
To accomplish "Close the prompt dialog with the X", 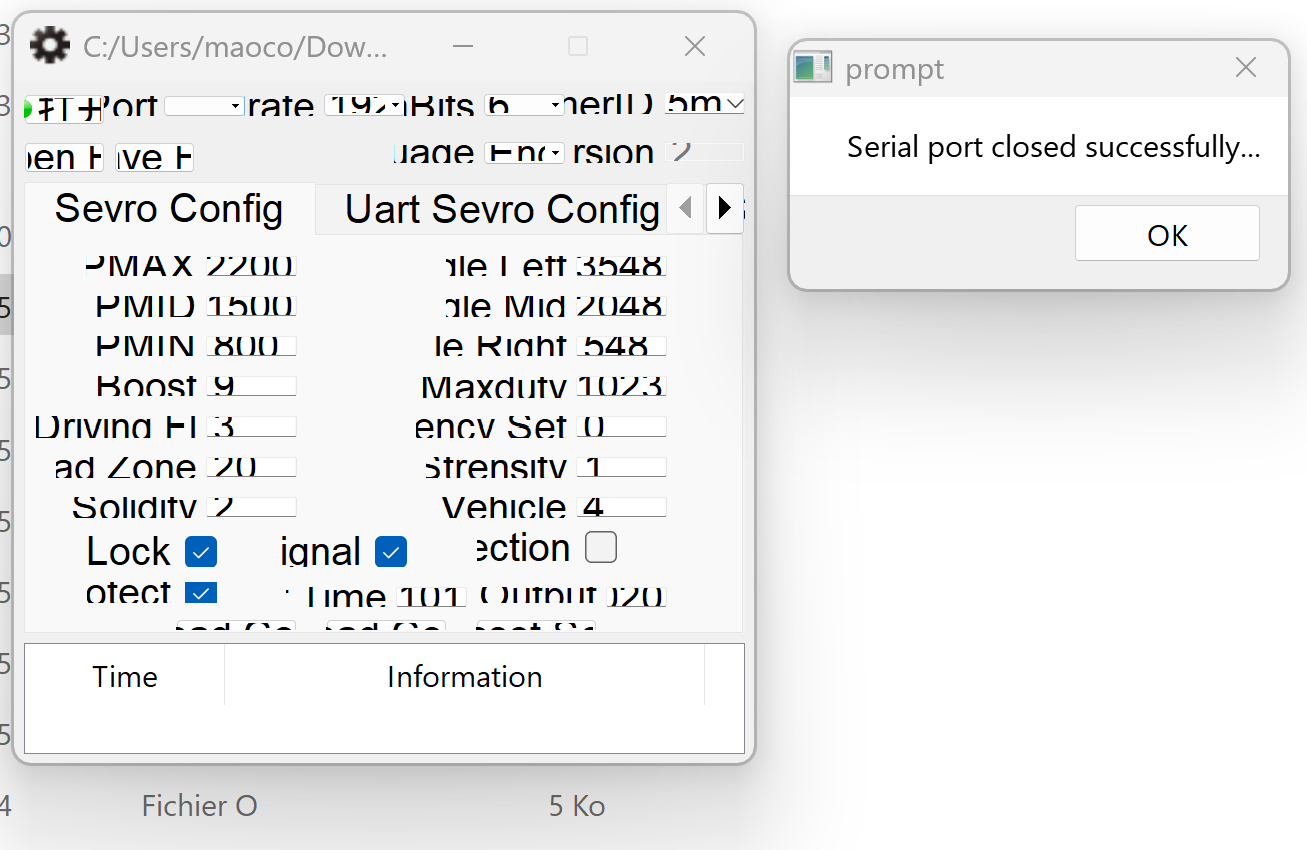I will click(1245, 68).
